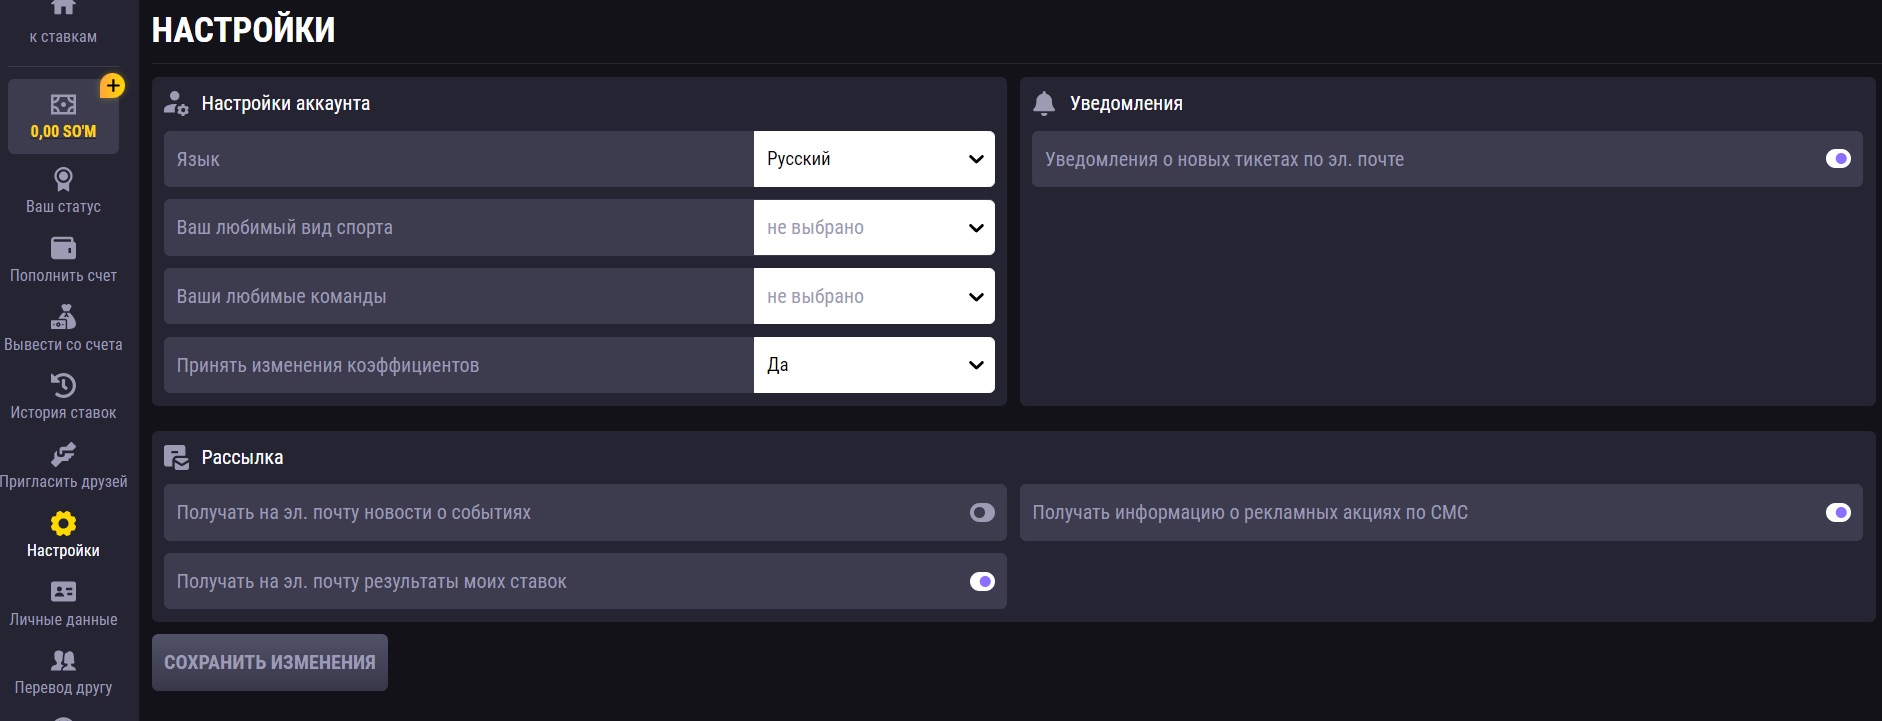Click the yellow plus badge on balance

click(113, 86)
